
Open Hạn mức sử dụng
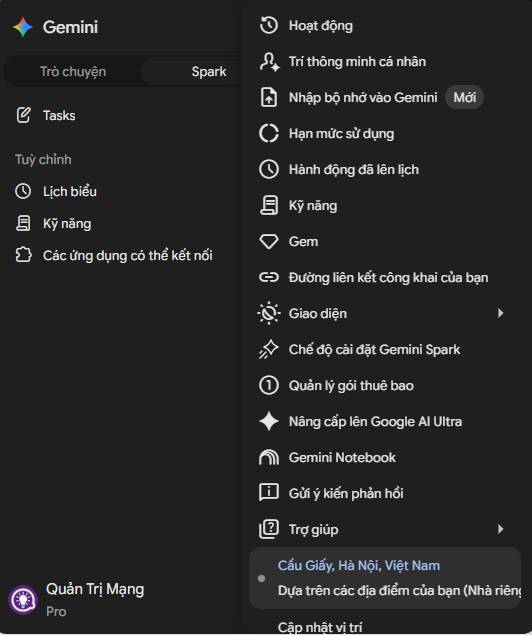pyautogui.click(x=341, y=134)
